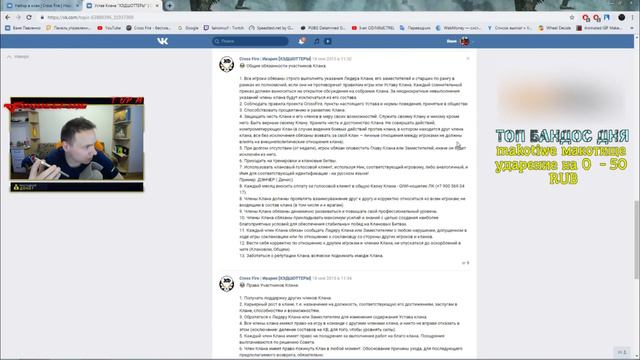Click the second post's clan avatar

click(x=227, y=284)
